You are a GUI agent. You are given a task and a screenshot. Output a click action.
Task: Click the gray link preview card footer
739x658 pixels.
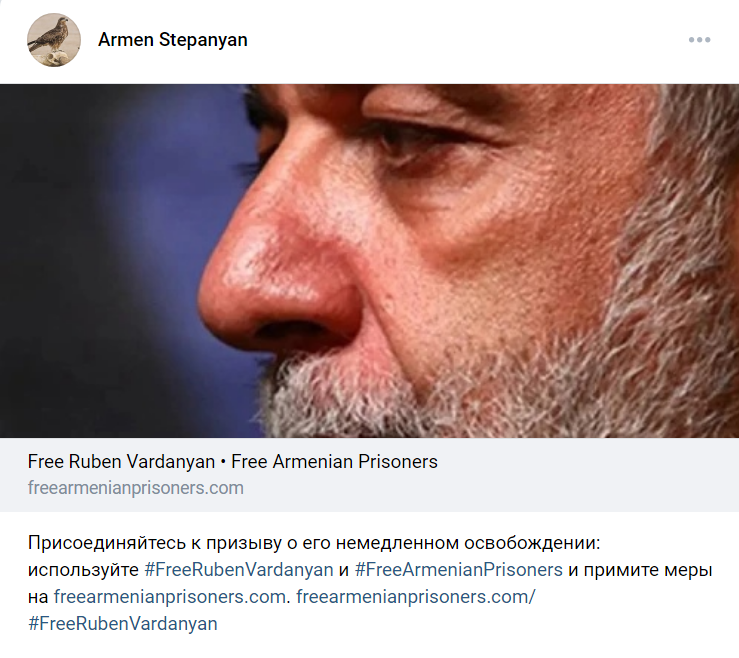370,475
